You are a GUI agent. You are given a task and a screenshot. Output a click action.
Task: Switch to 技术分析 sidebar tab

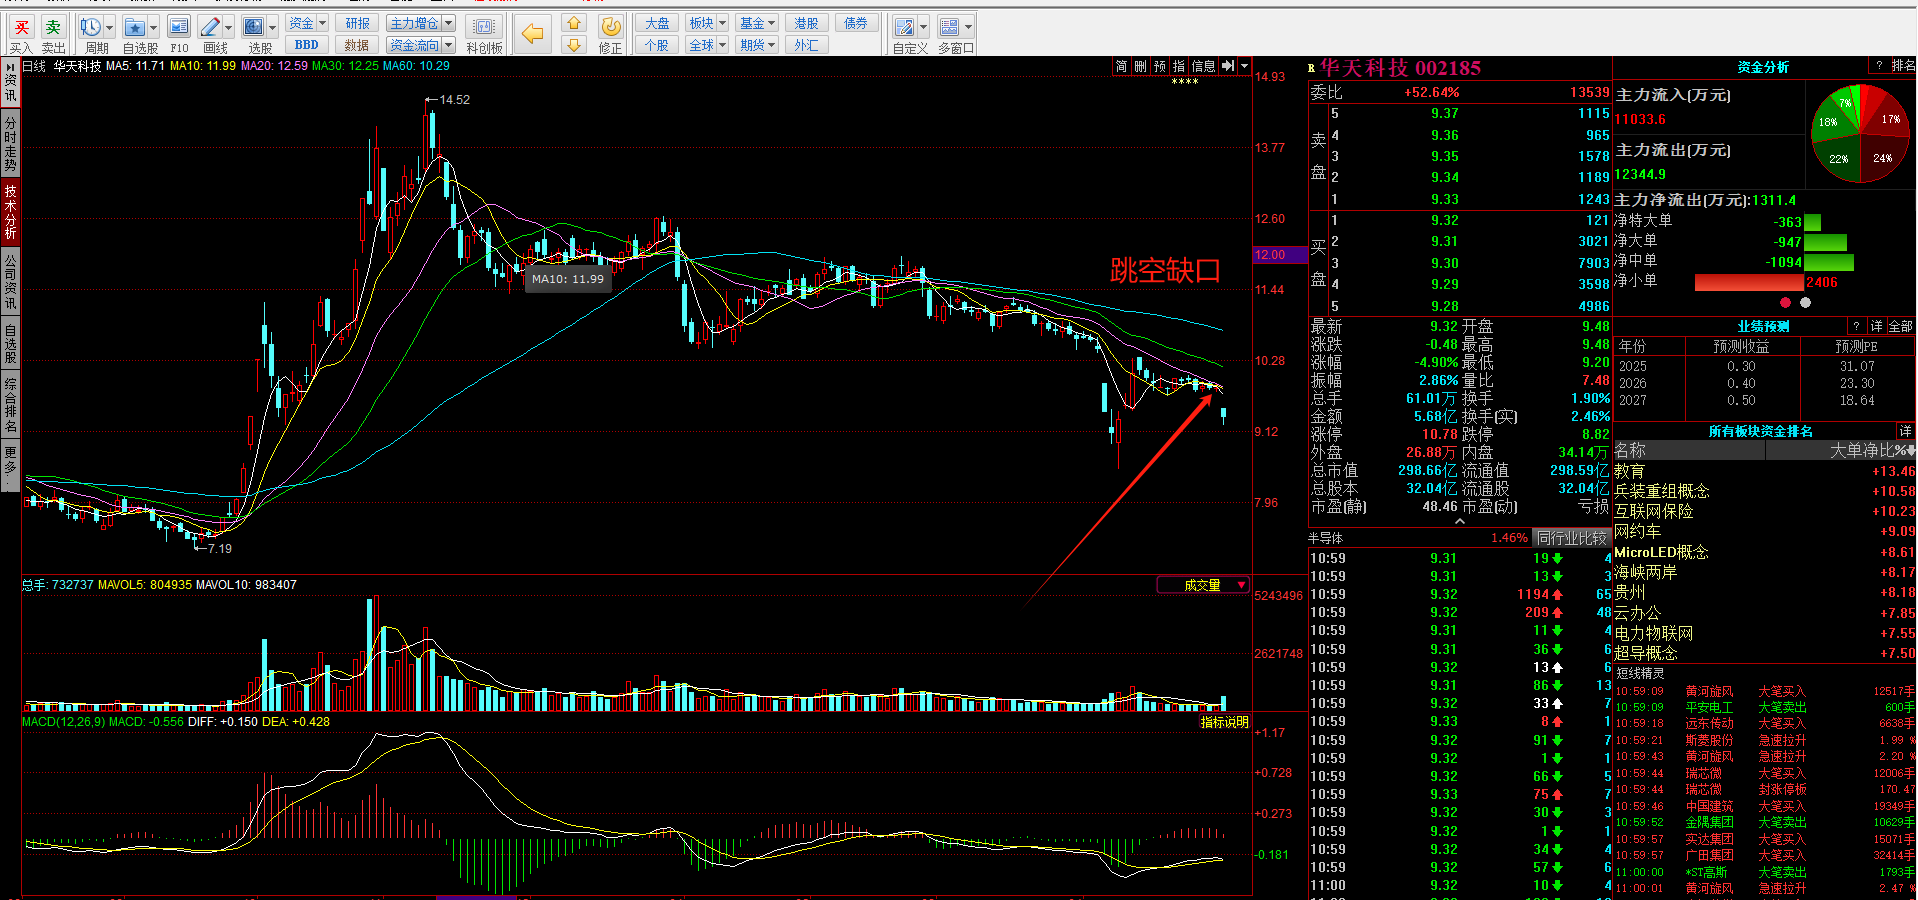[x=10, y=211]
